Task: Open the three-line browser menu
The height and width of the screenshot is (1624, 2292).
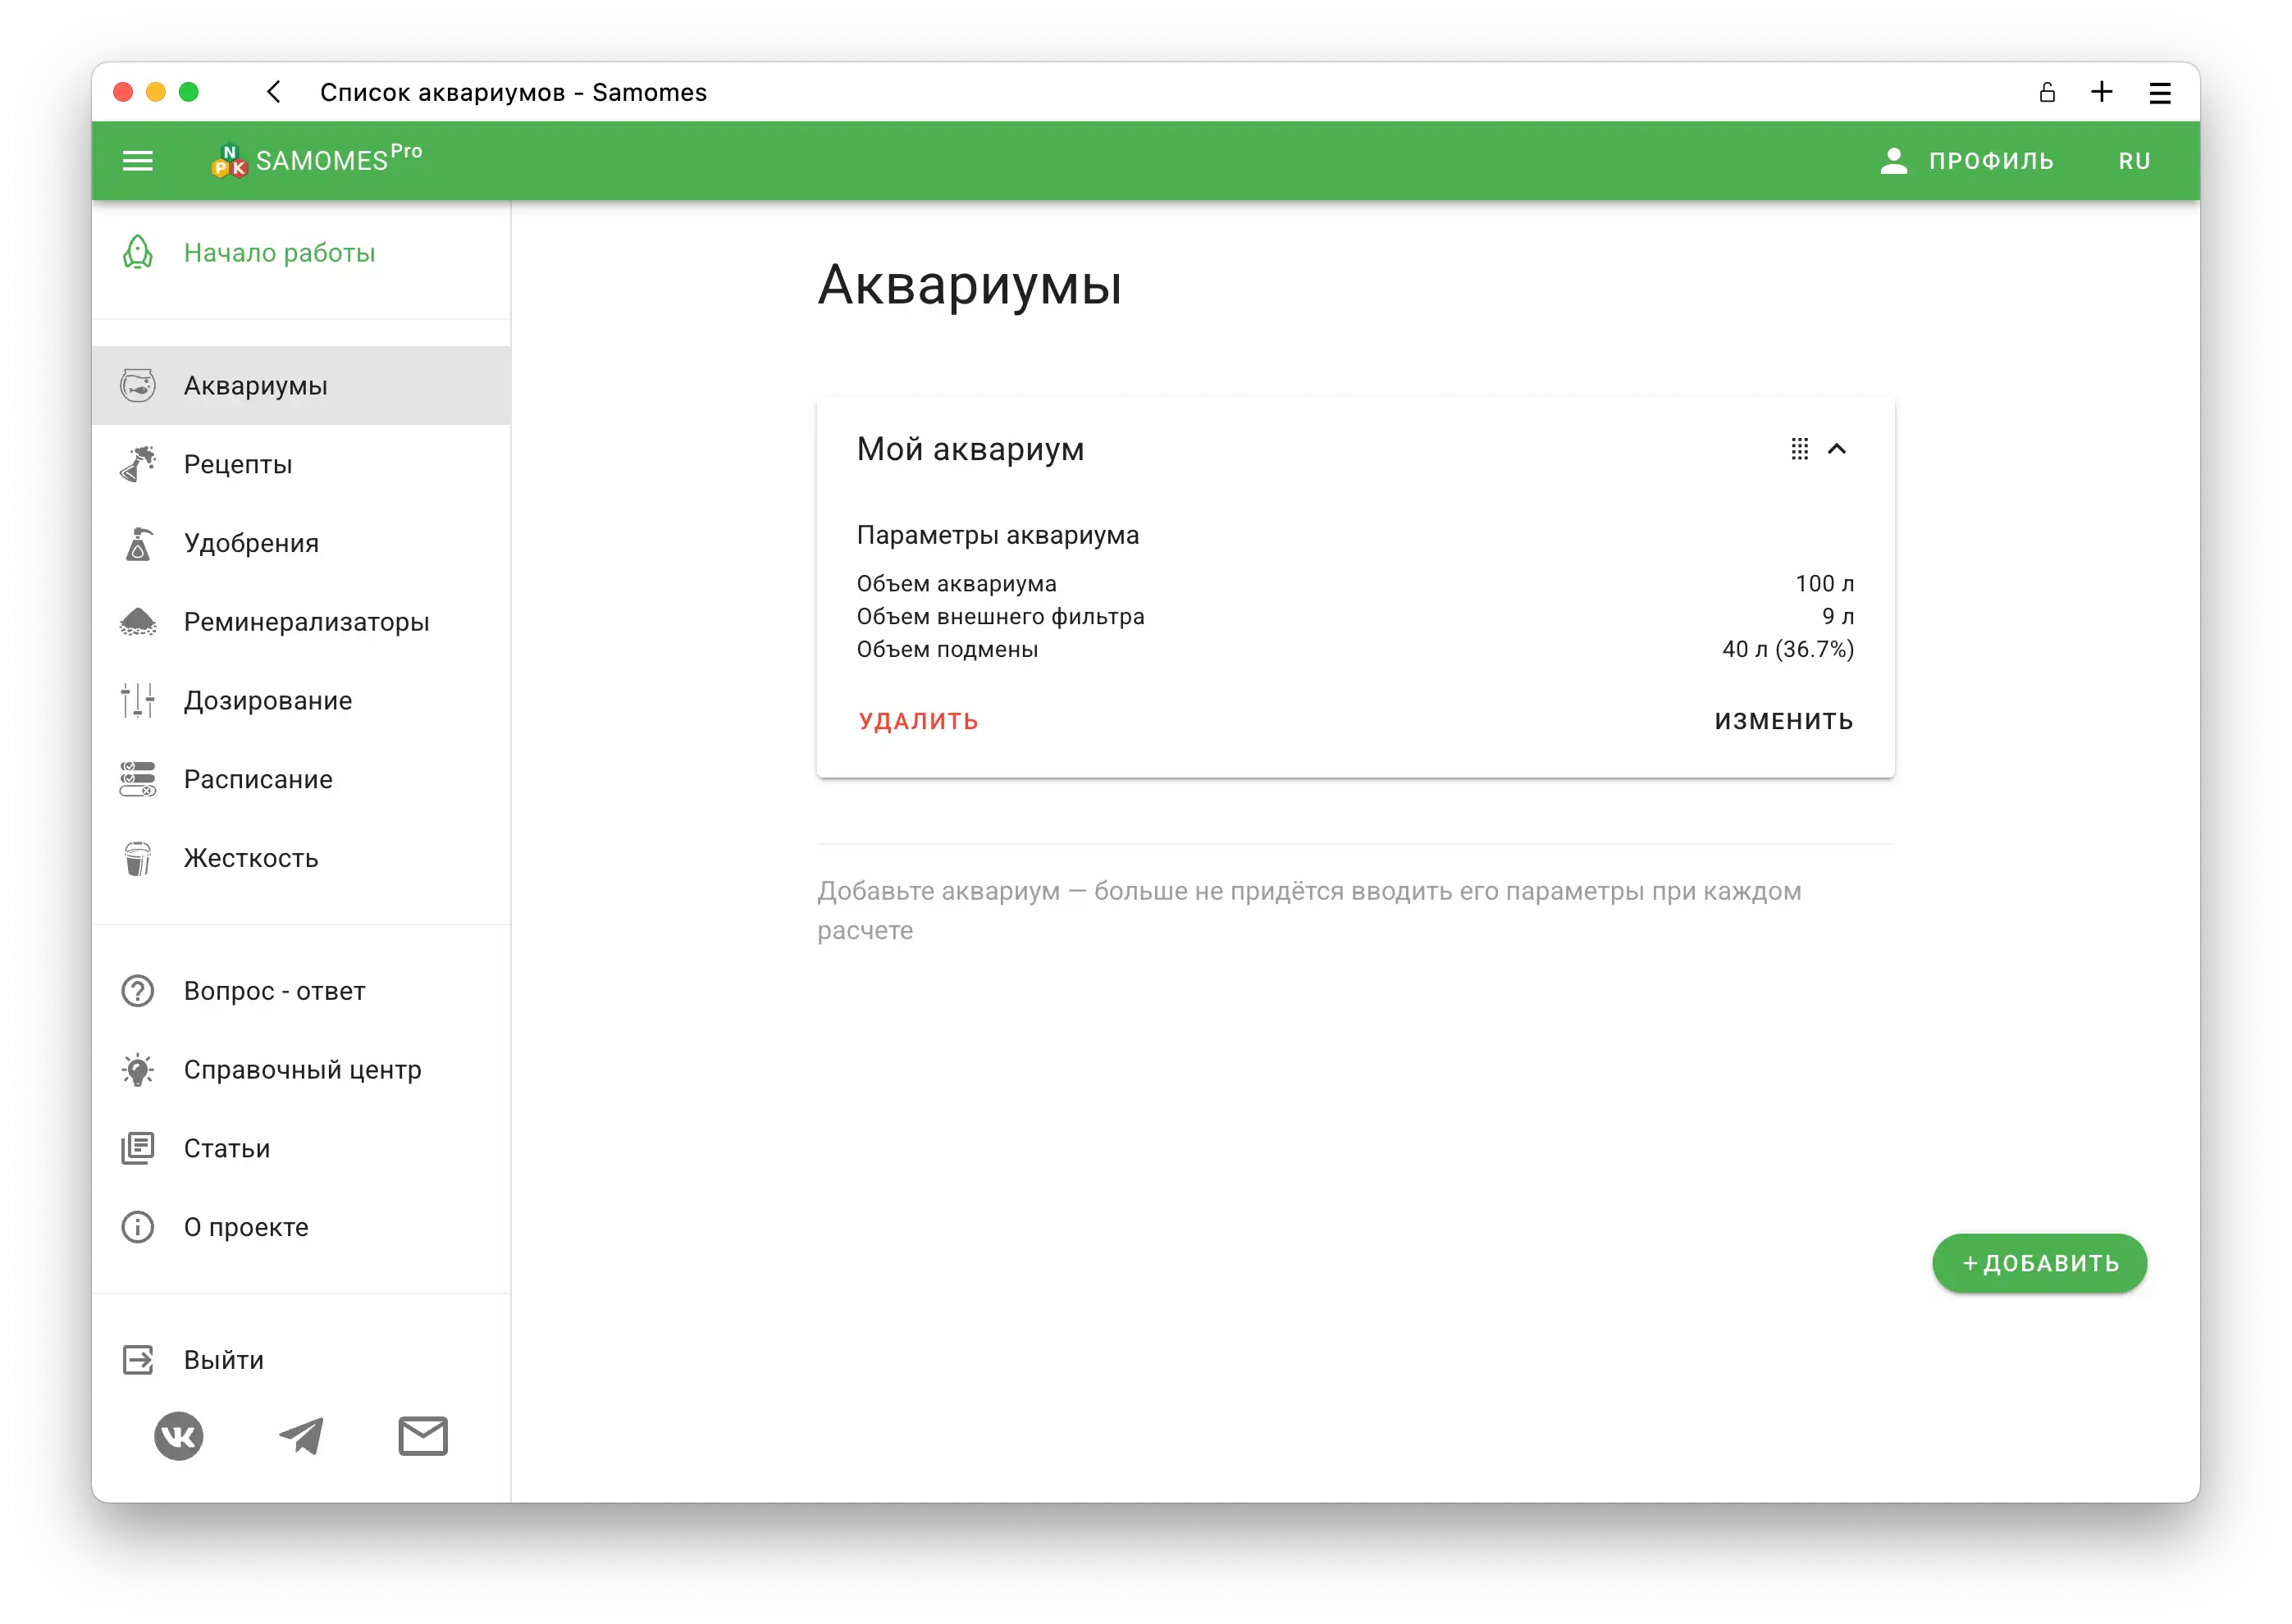Action: (x=2160, y=93)
